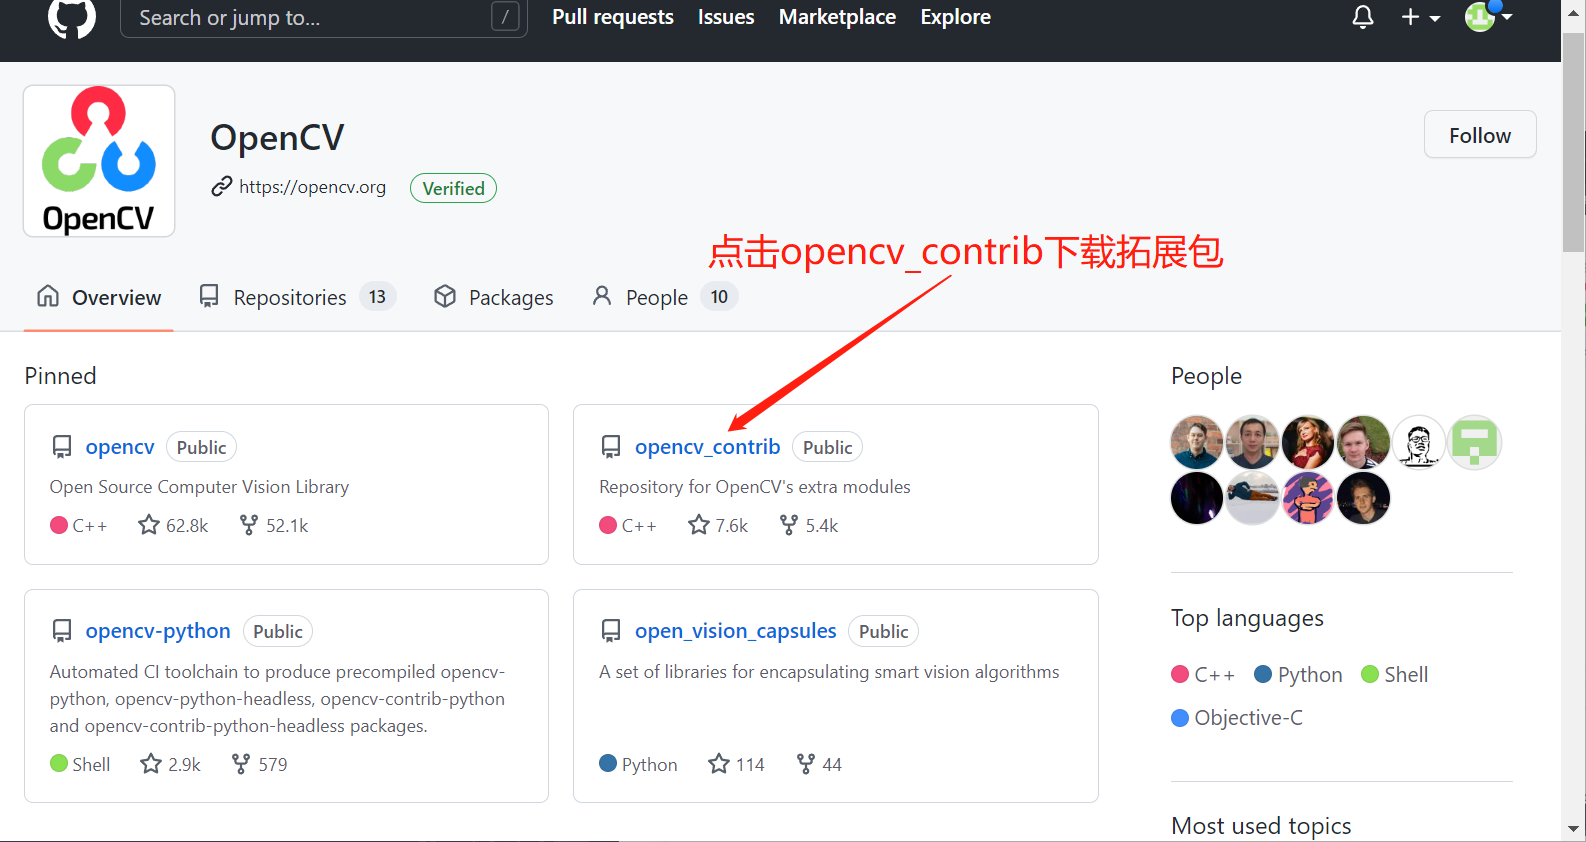View opencv-python stargazers 2.9k
This screenshot has width=1586, height=842.
tap(170, 764)
